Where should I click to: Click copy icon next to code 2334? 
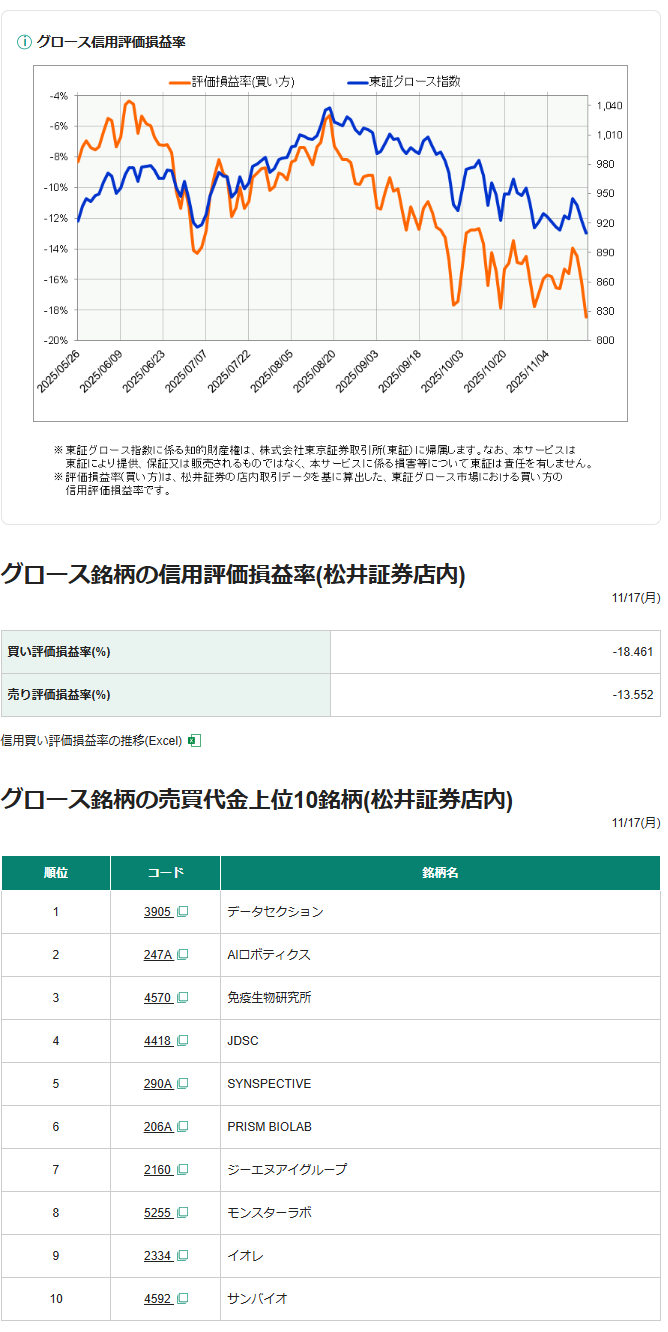point(183,1256)
